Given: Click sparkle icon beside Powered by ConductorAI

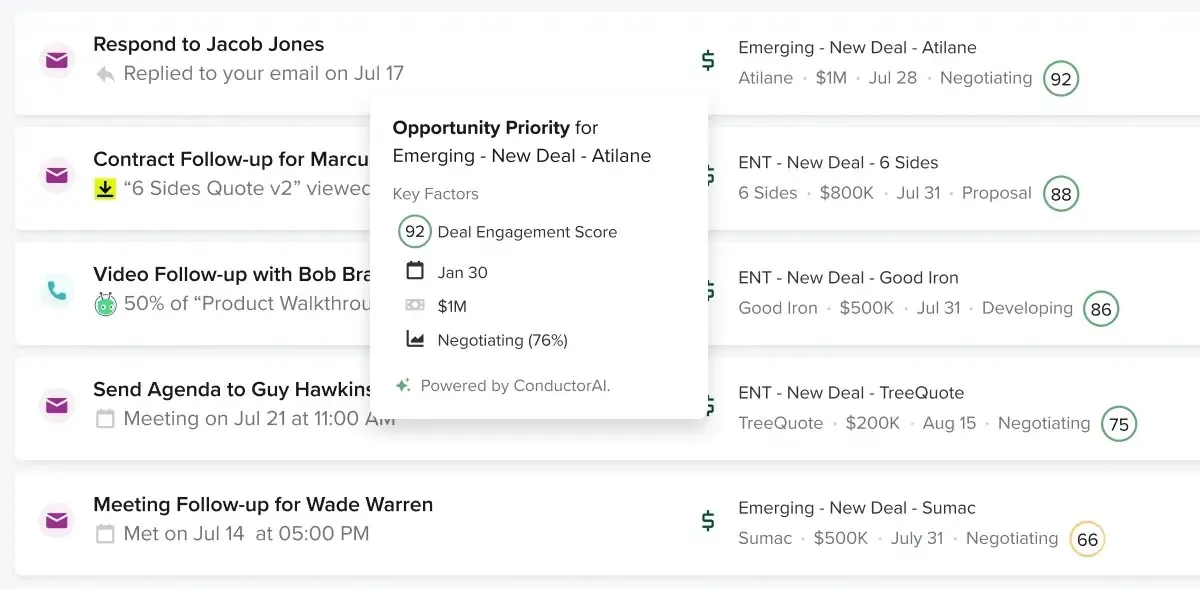Looking at the screenshot, I should tap(403, 385).
